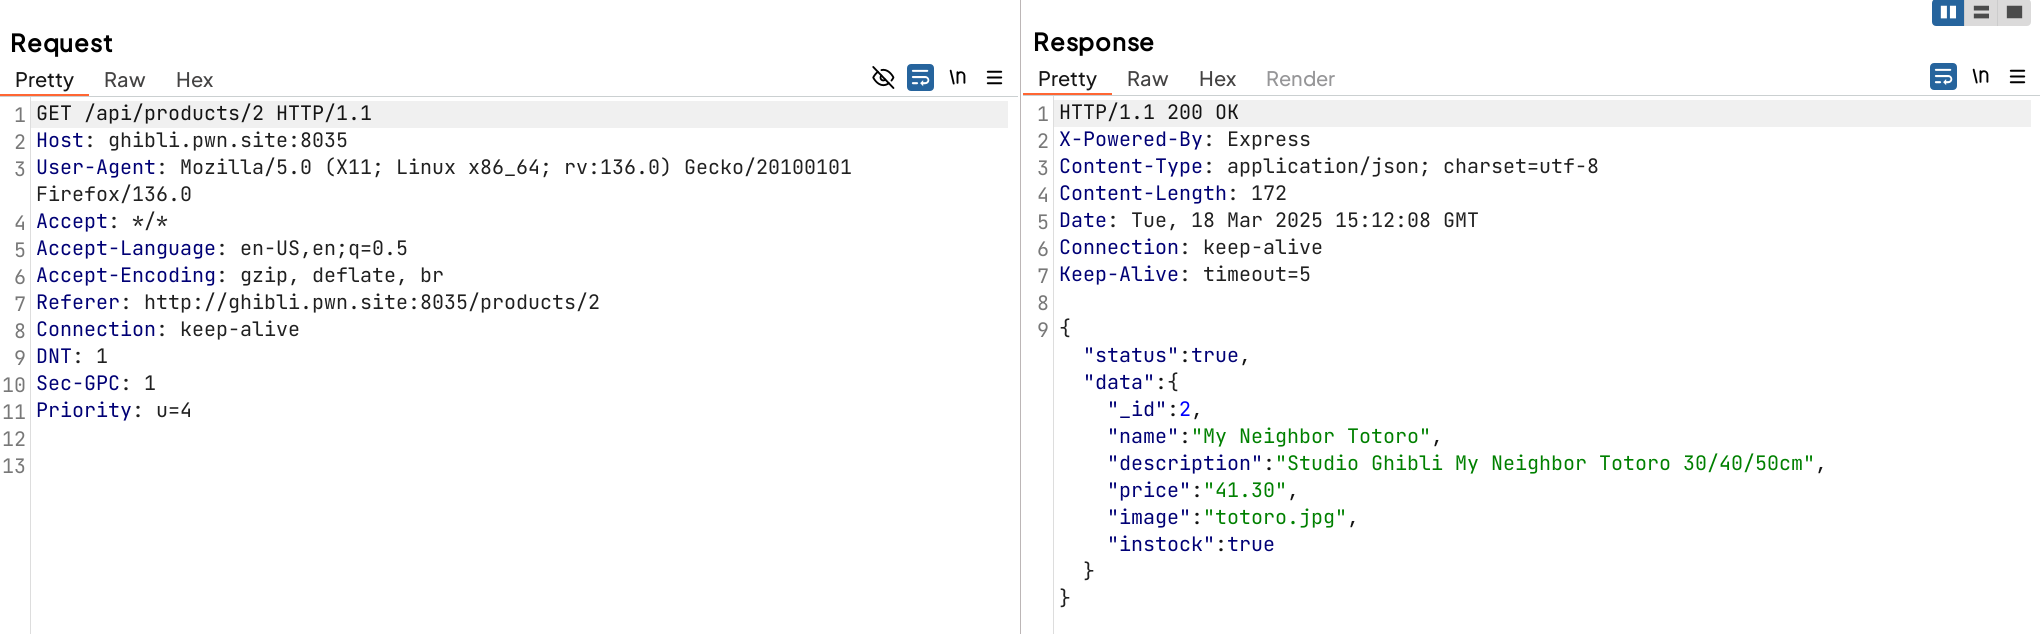Open the Response Render tab
2040x634 pixels.
pyautogui.click(x=1300, y=79)
